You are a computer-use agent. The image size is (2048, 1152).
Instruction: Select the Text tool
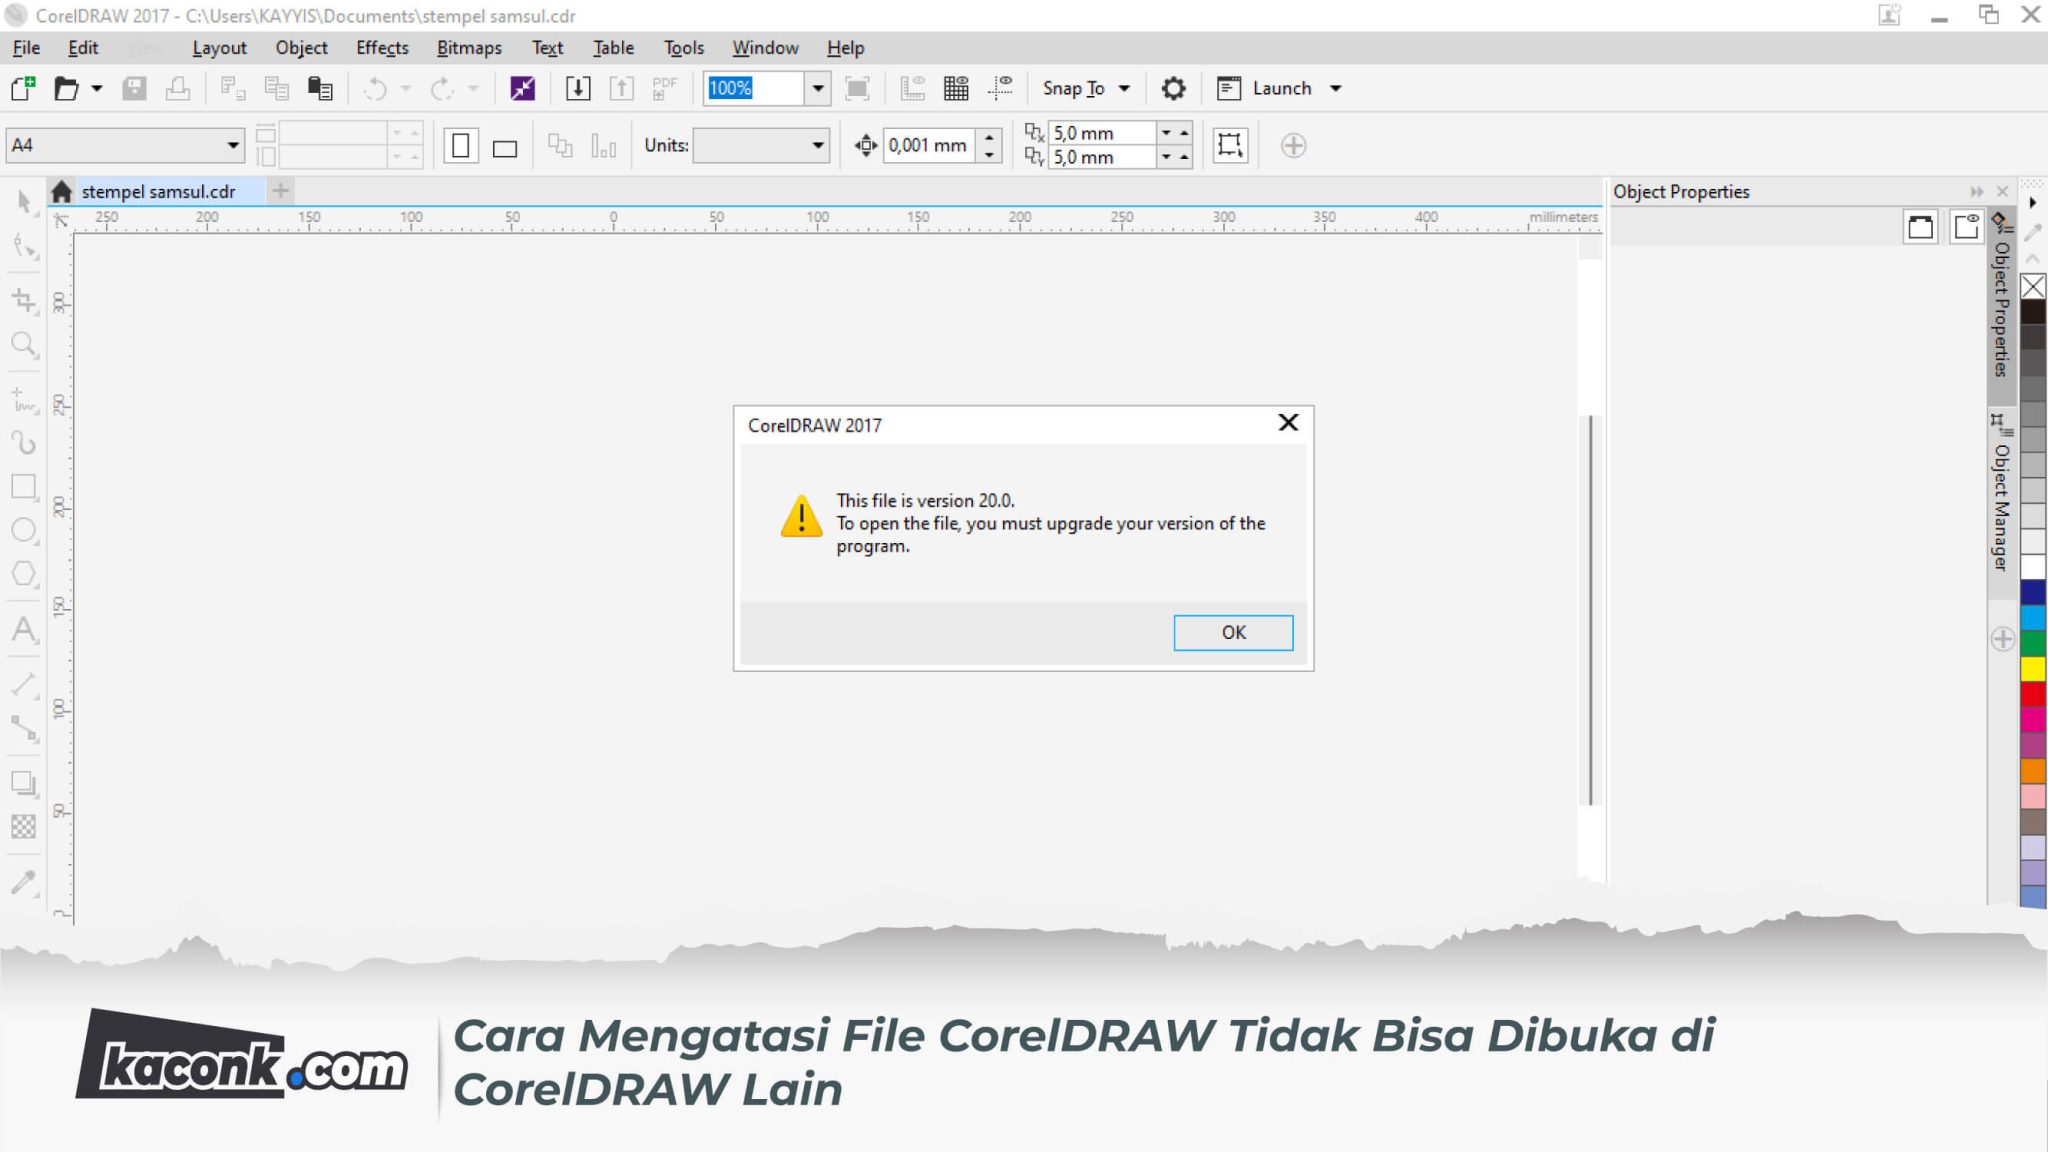click(23, 630)
